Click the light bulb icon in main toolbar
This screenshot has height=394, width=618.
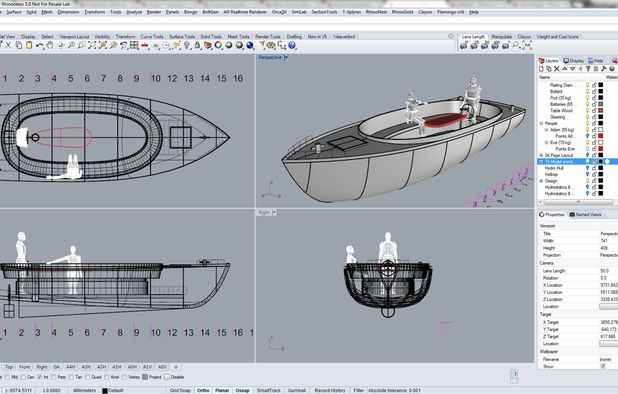coord(187,46)
